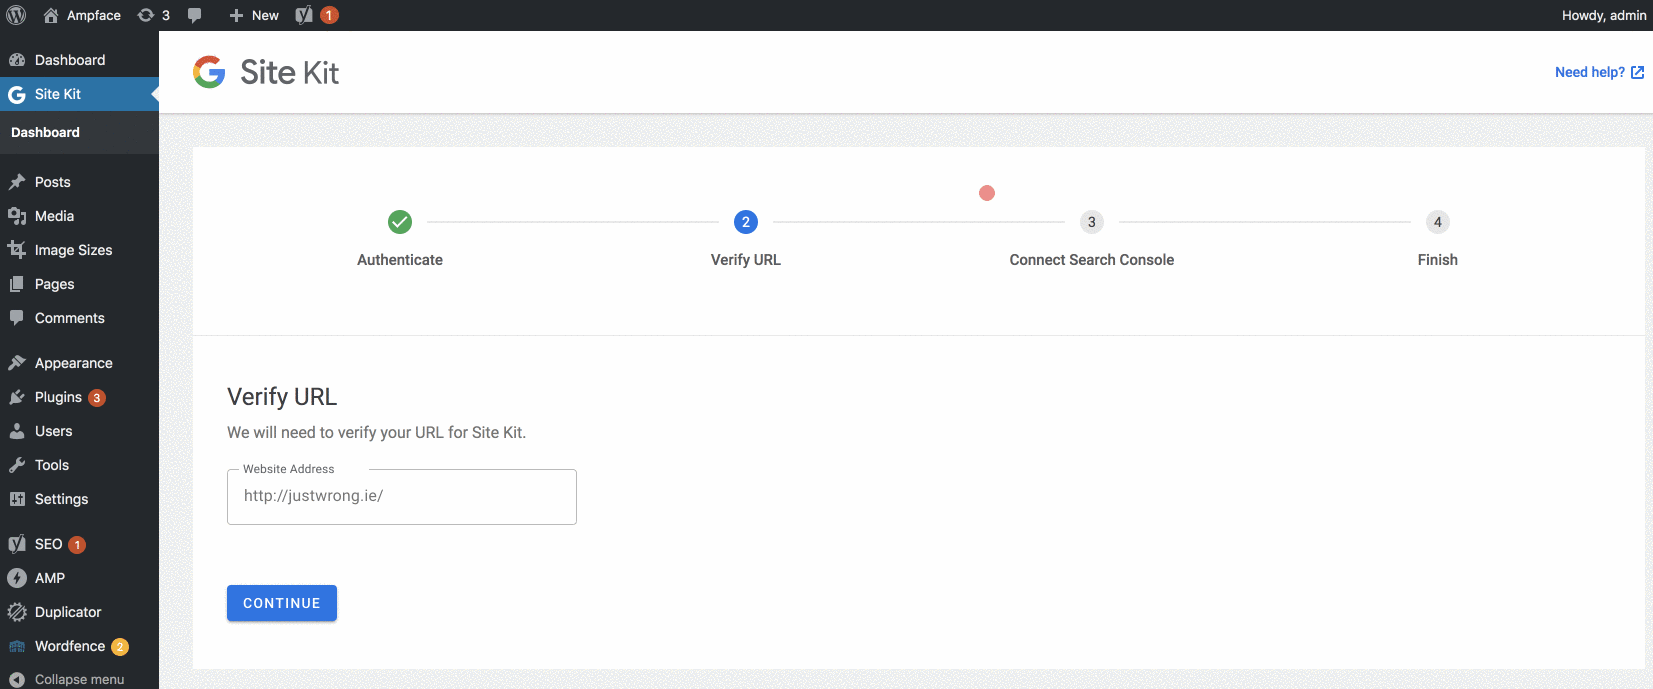Viewport: 1653px width, 689px height.
Task: Click the blue CONTINUE button
Action: tap(282, 603)
